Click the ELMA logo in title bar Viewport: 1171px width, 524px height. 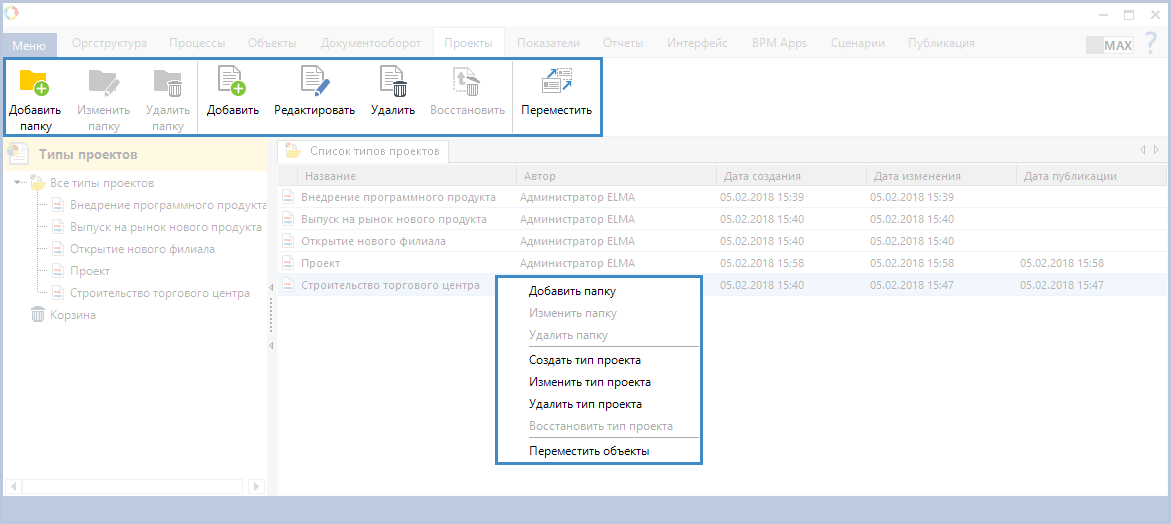(11, 13)
